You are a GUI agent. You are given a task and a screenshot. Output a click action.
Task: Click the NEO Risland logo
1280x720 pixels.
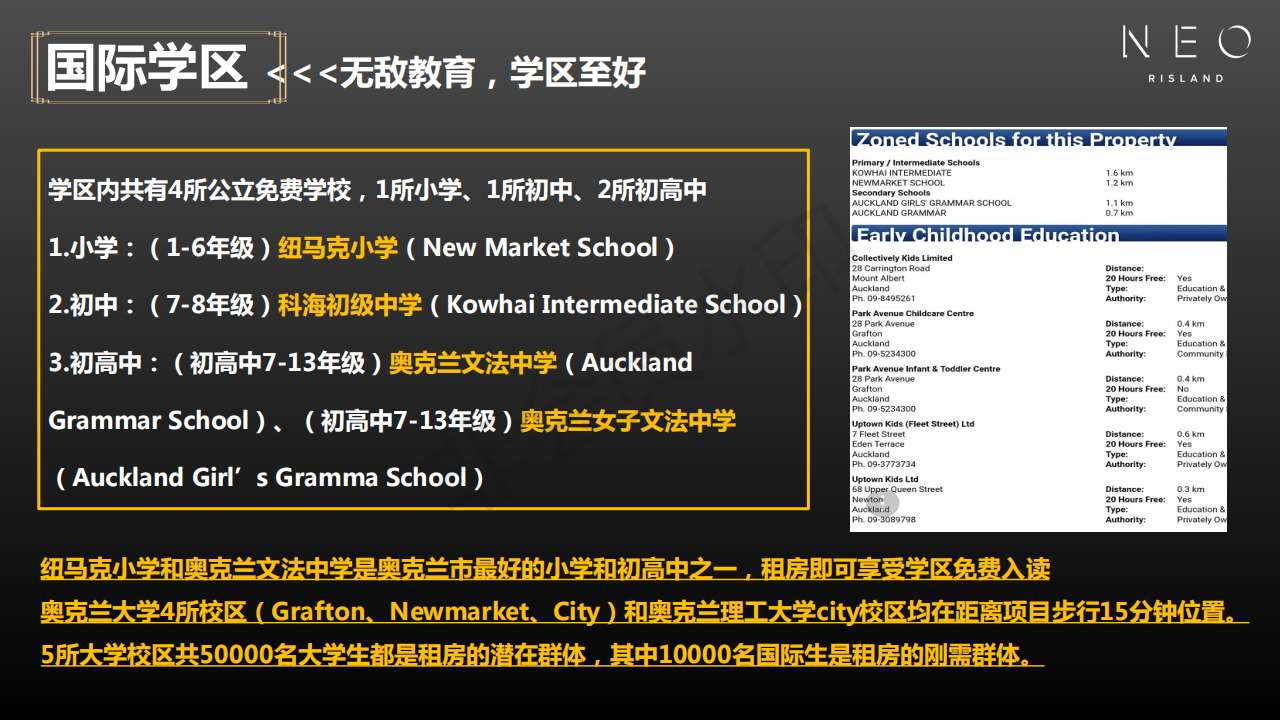[1186, 54]
